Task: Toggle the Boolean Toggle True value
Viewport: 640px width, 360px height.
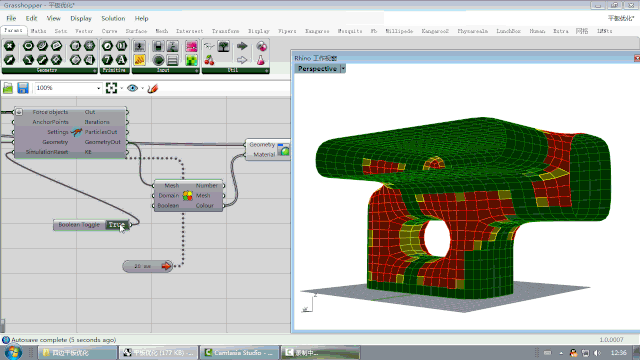Action: [117, 225]
